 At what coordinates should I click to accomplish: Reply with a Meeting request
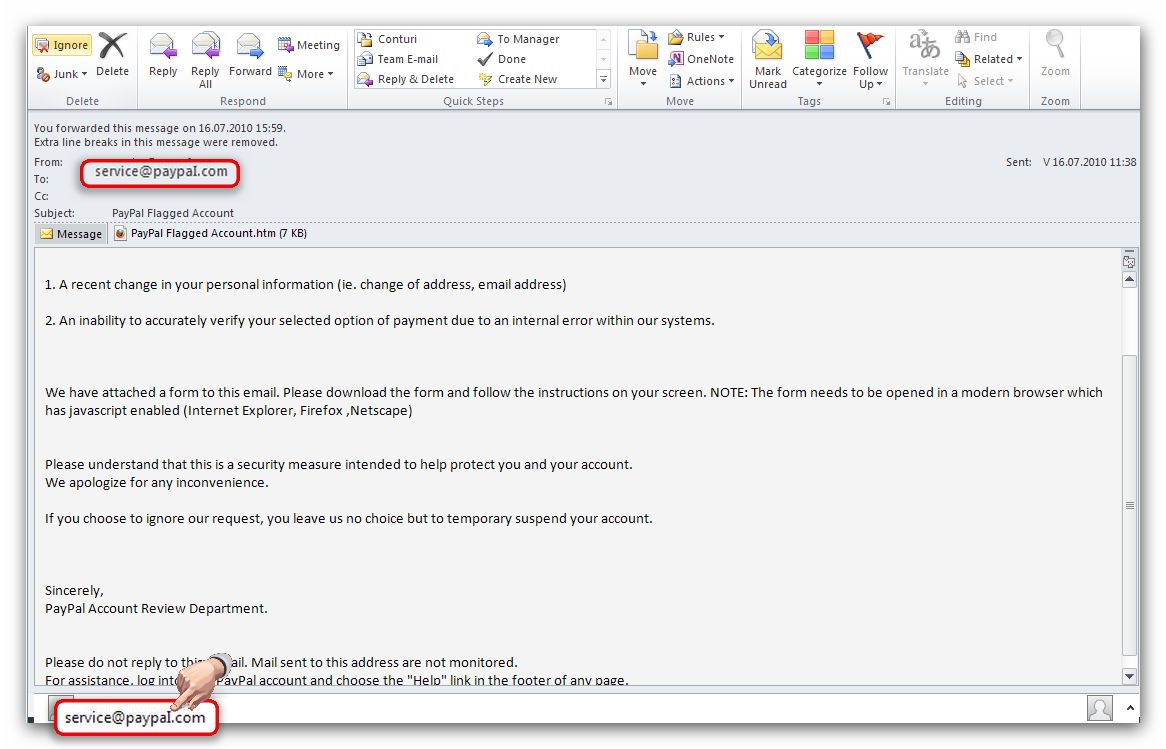tap(309, 45)
